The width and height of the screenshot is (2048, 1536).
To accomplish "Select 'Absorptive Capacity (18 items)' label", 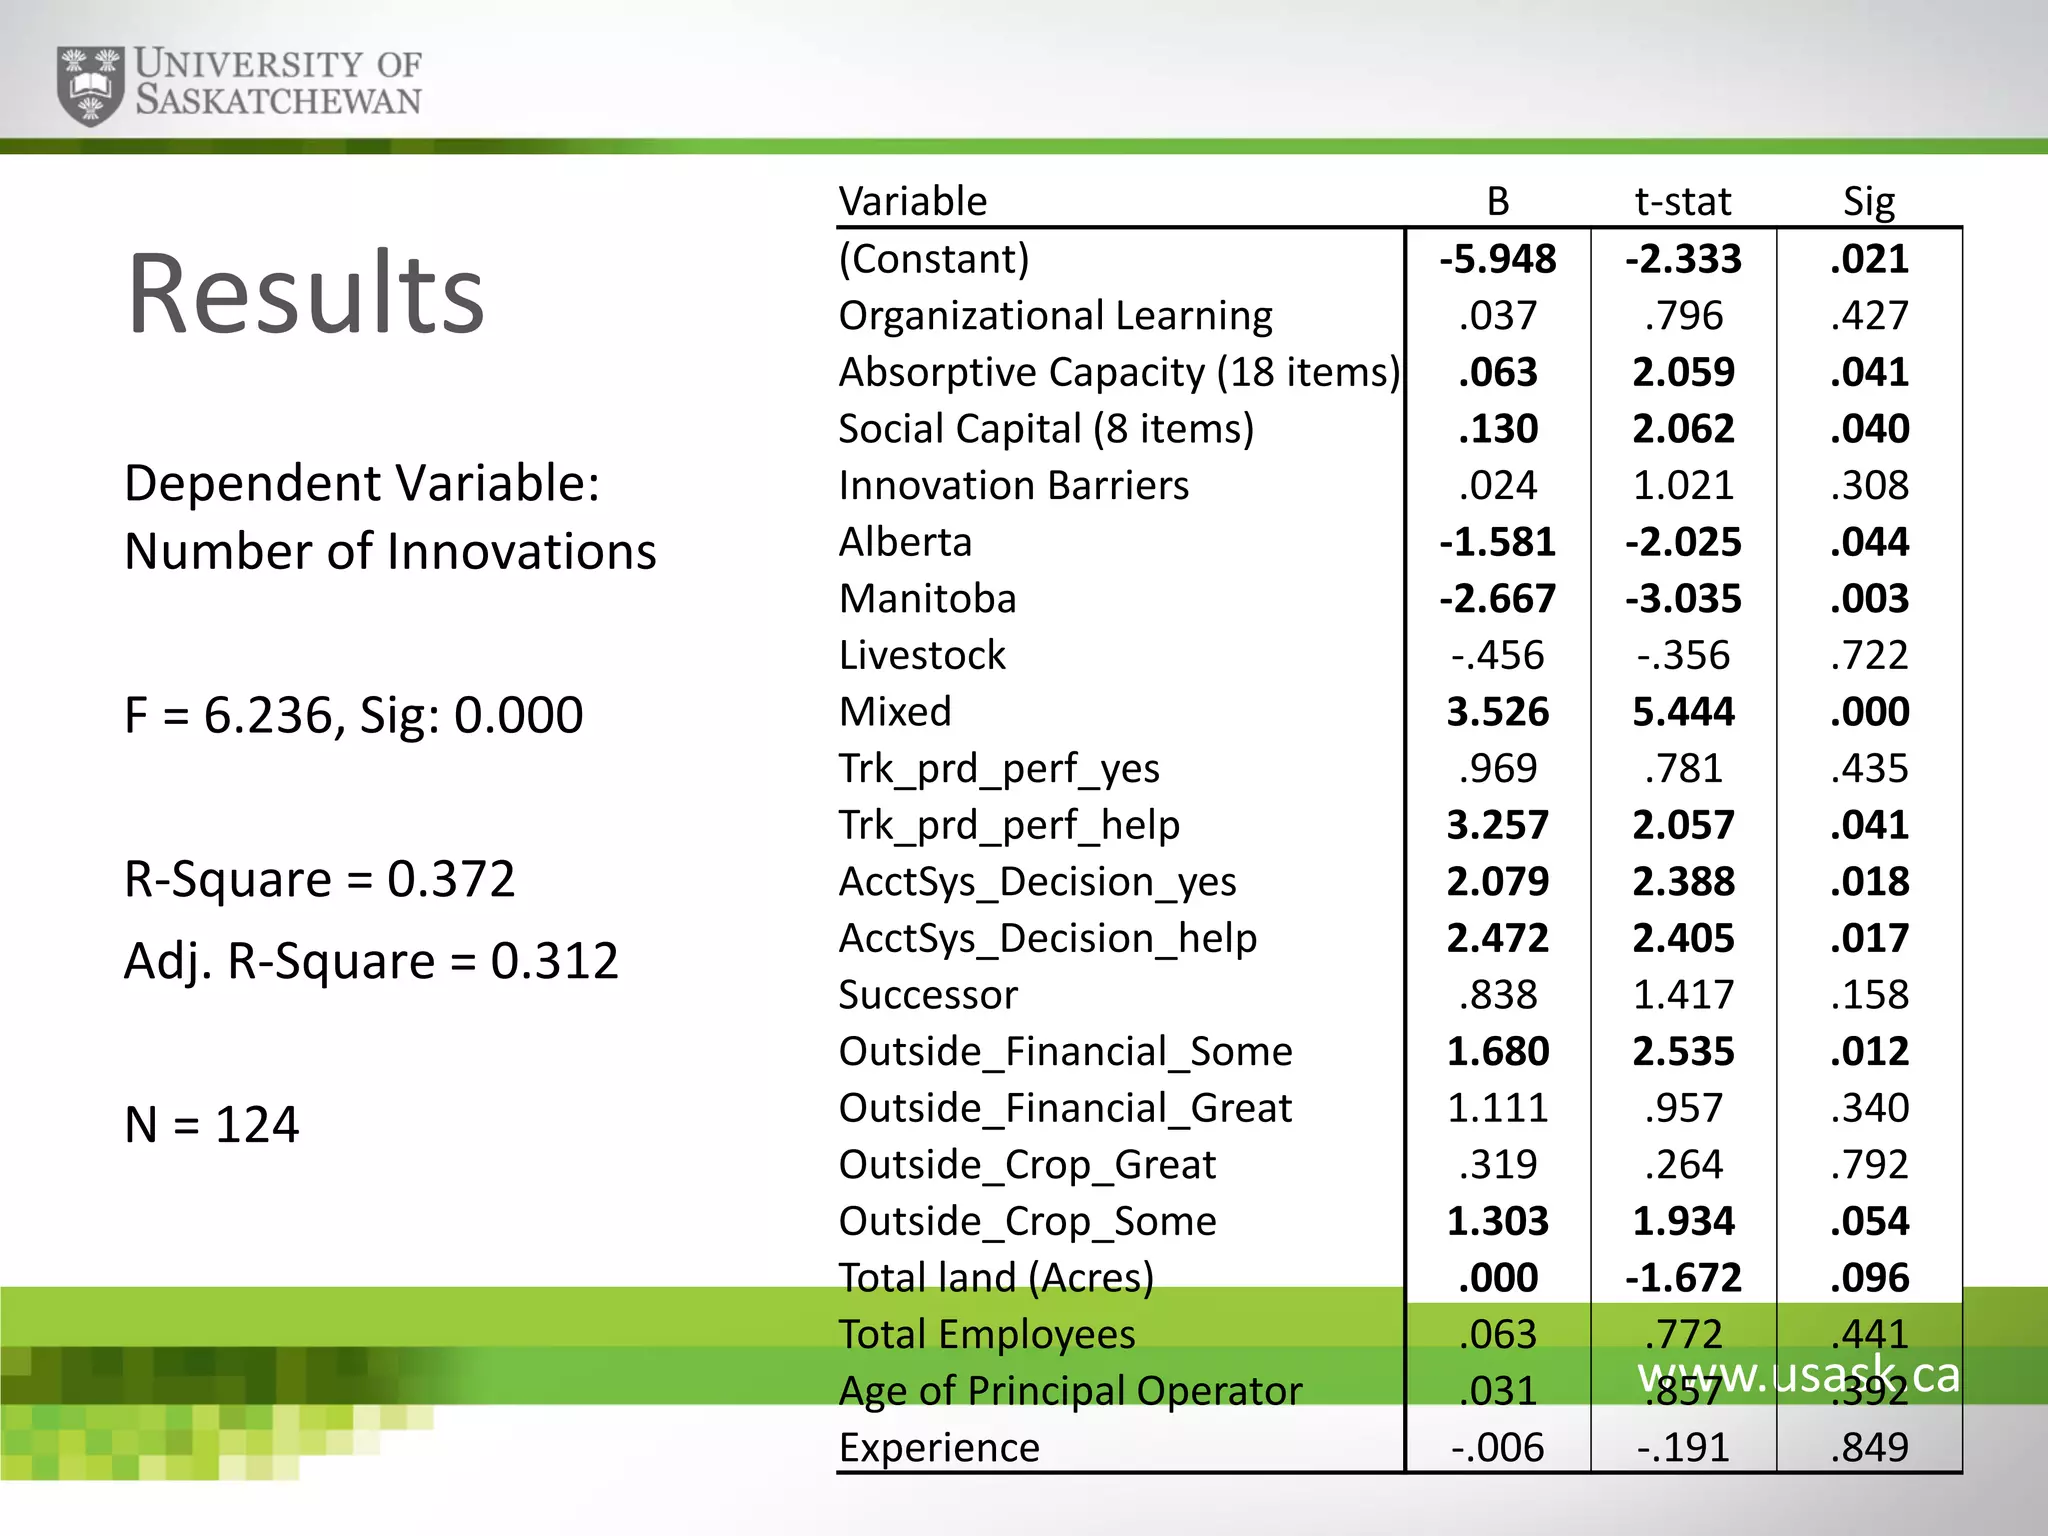I will click(1119, 372).
